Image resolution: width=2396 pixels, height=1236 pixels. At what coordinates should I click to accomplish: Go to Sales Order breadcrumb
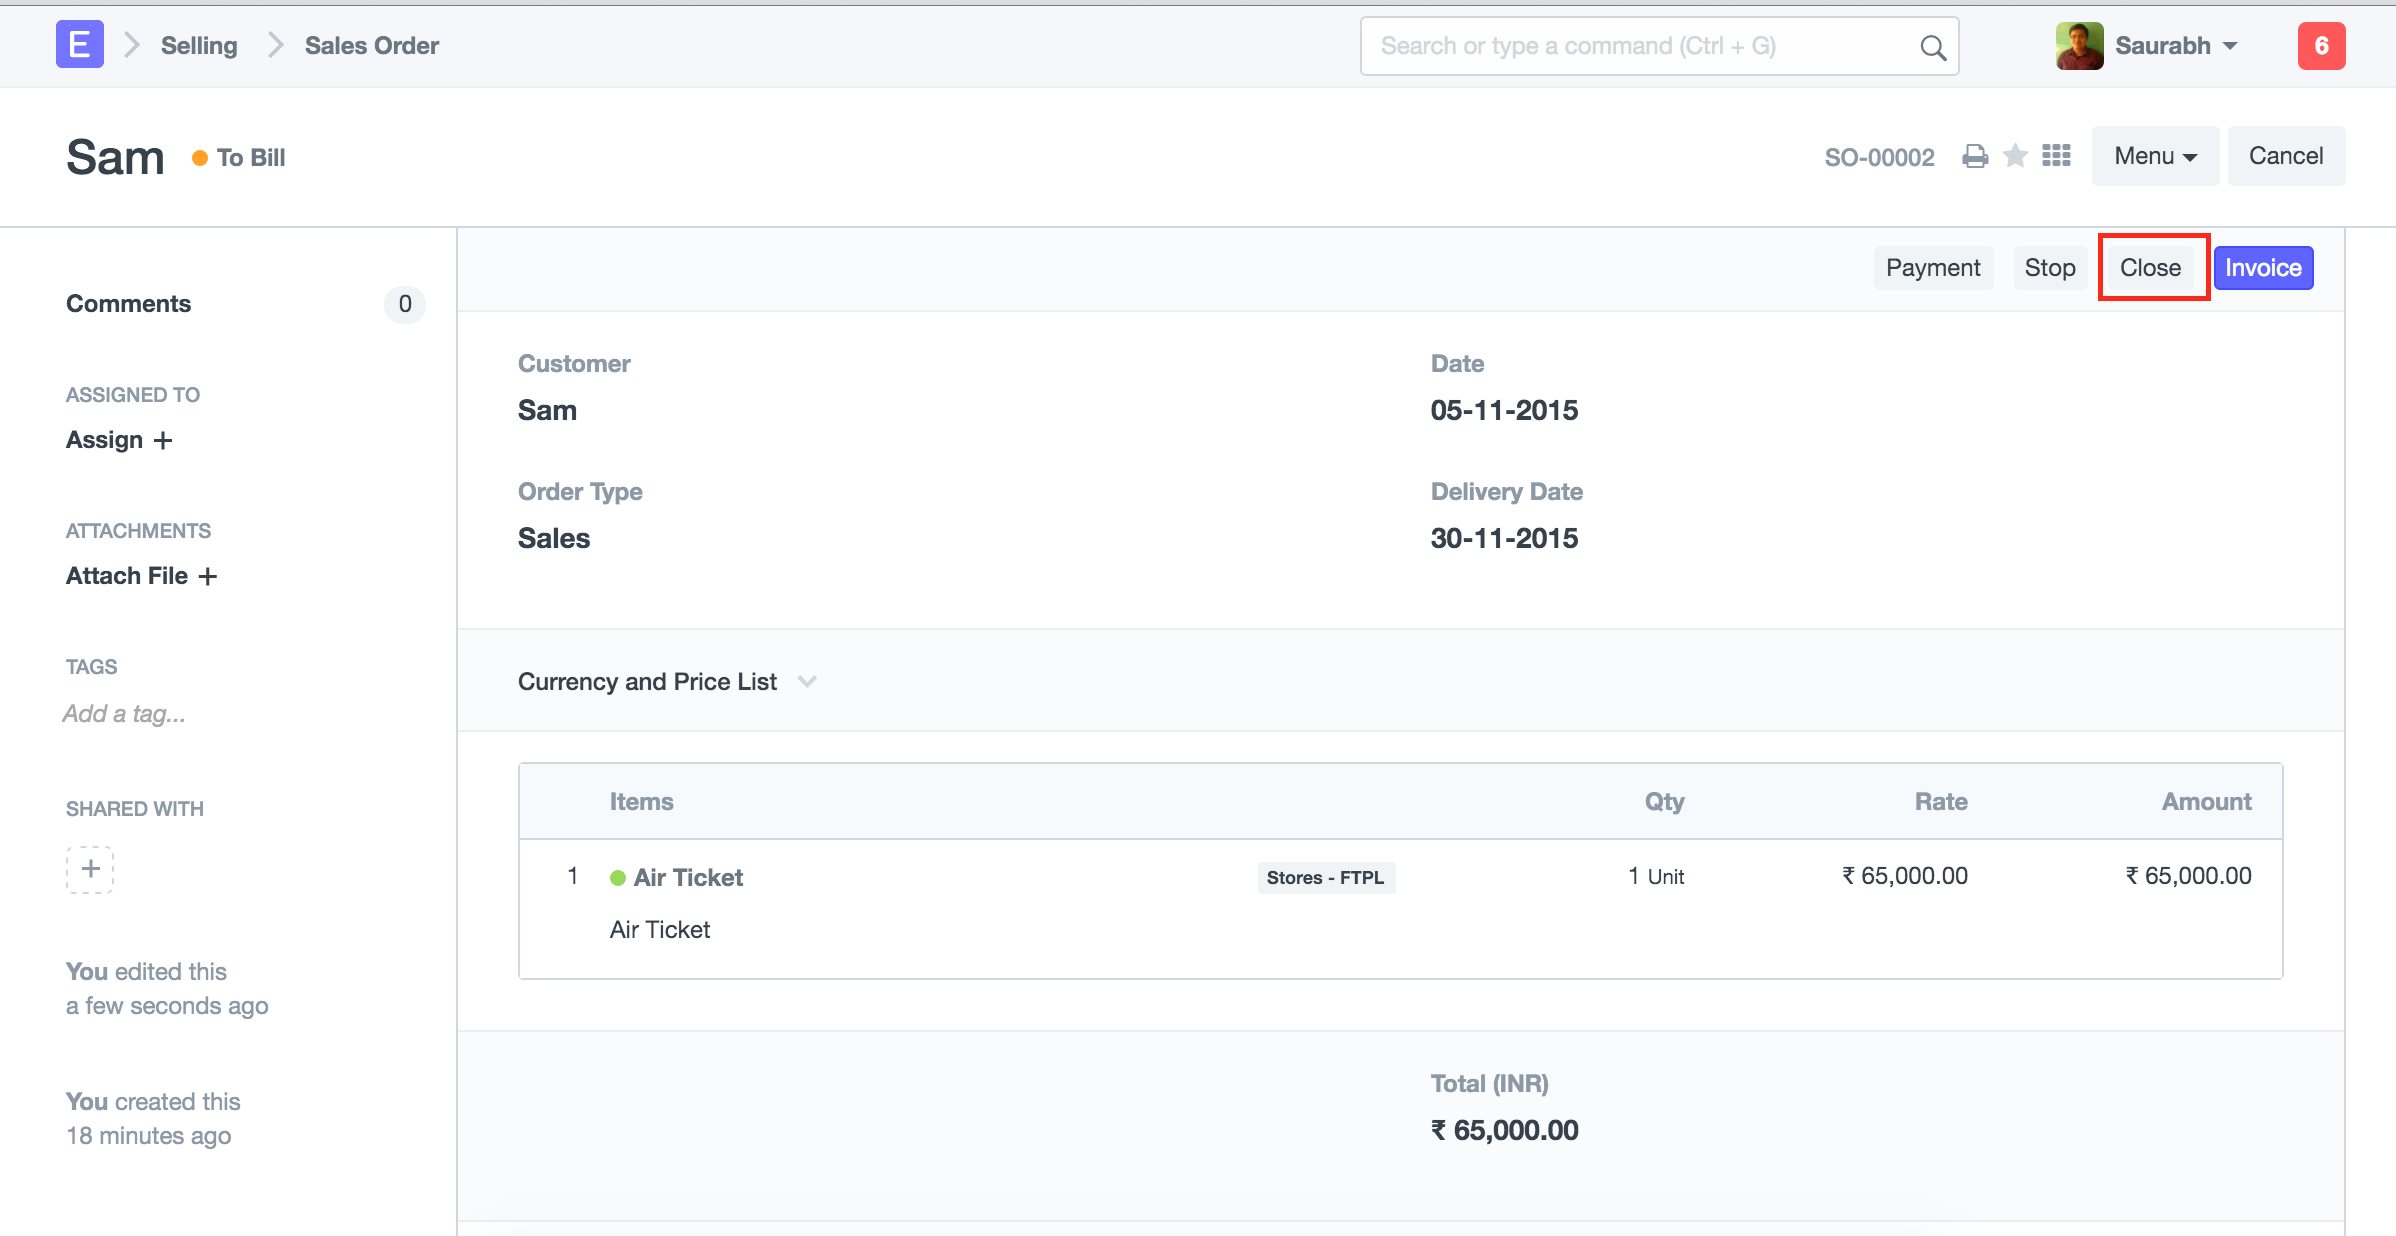click(371, 46)
